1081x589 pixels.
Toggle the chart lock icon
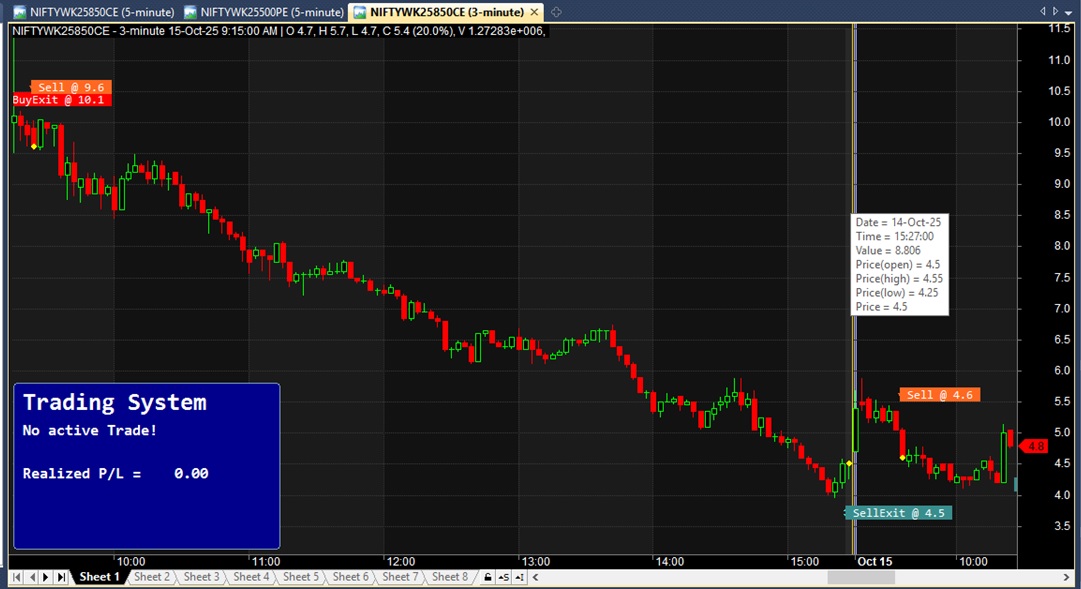[487, 577]
